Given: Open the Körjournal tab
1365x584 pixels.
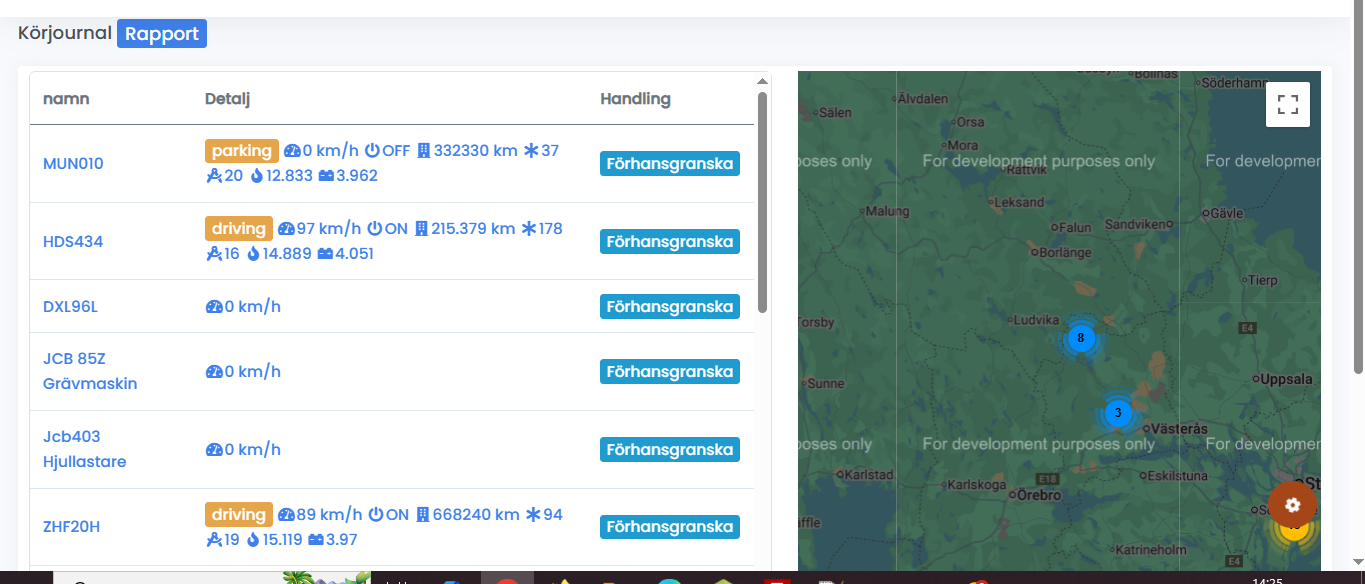Looking at the screenshot, I should [x=65, y=34].
